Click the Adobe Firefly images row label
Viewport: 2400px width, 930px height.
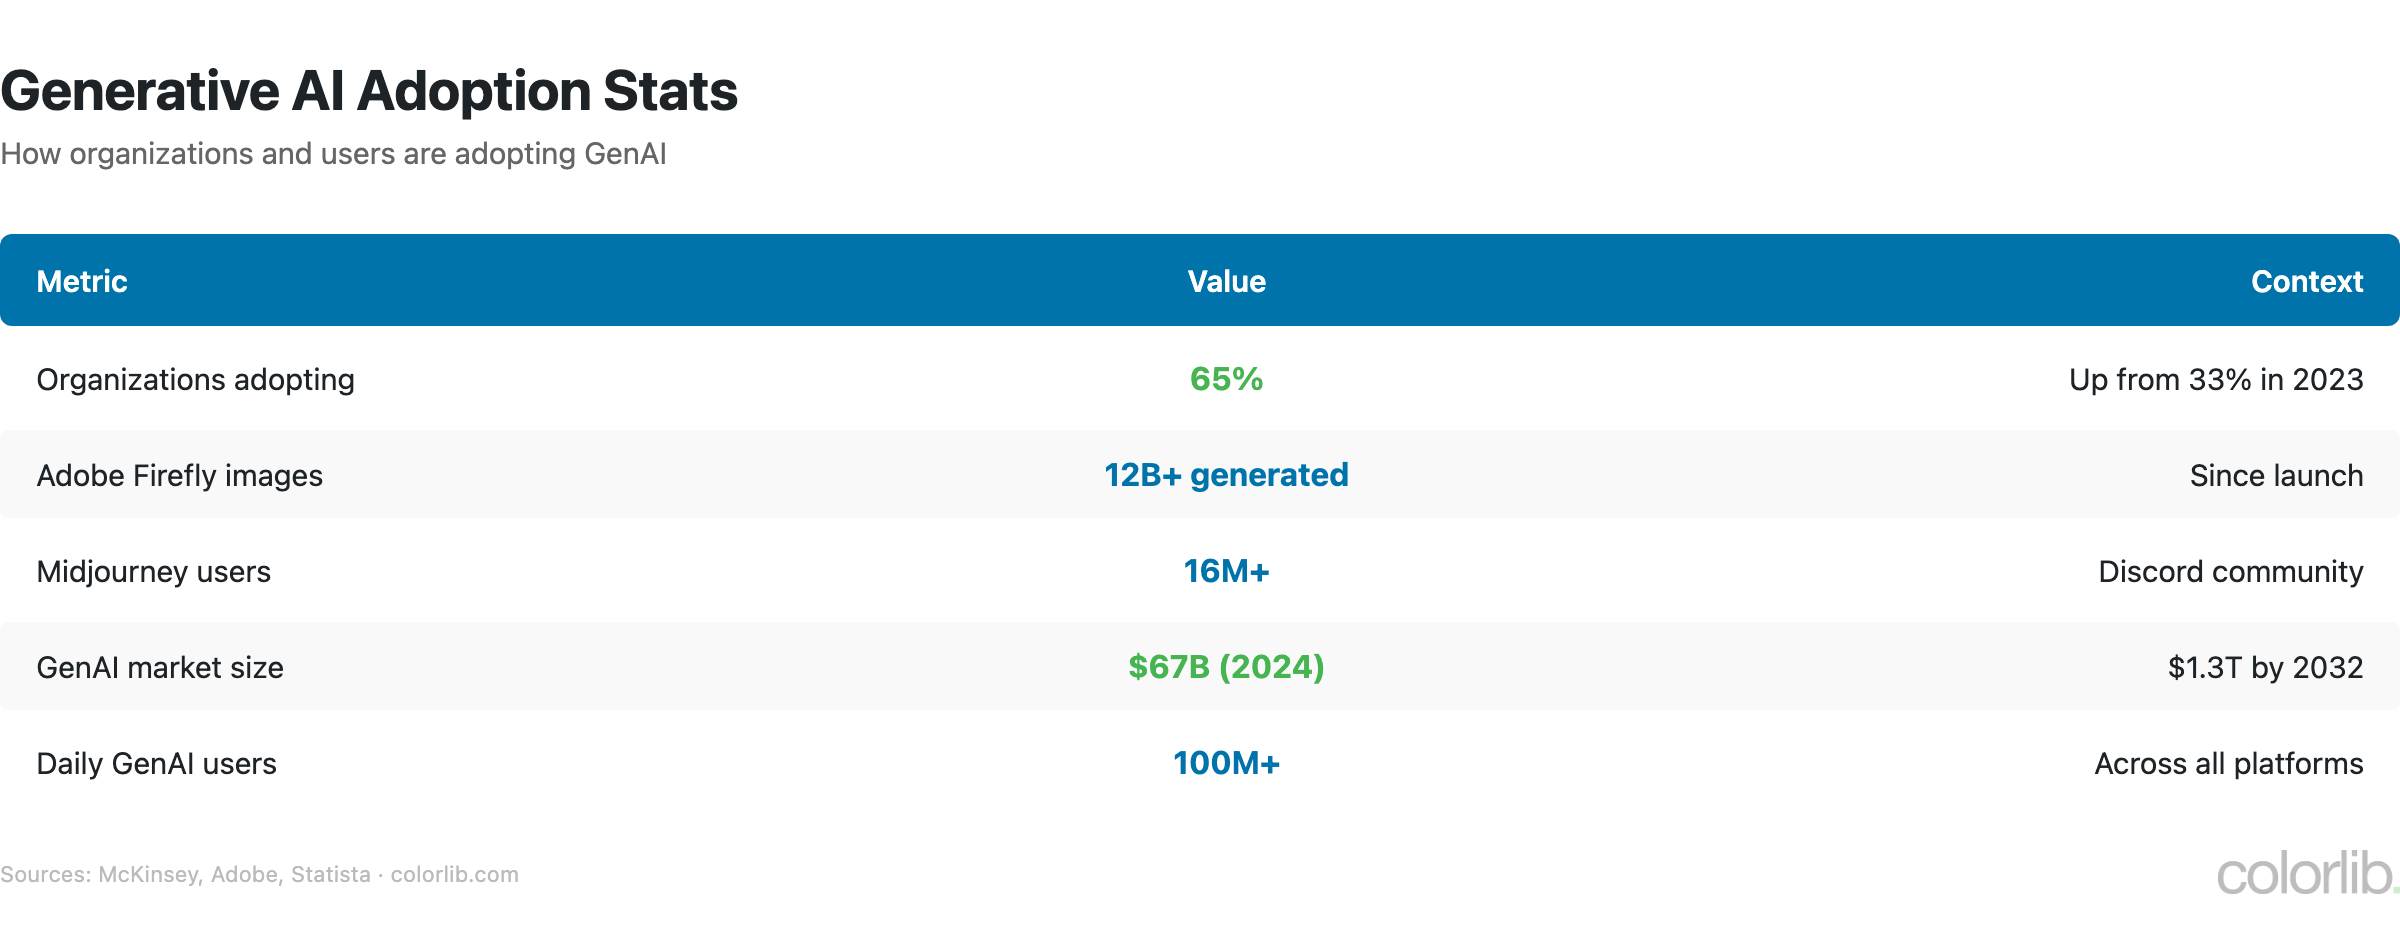(180, 476)
